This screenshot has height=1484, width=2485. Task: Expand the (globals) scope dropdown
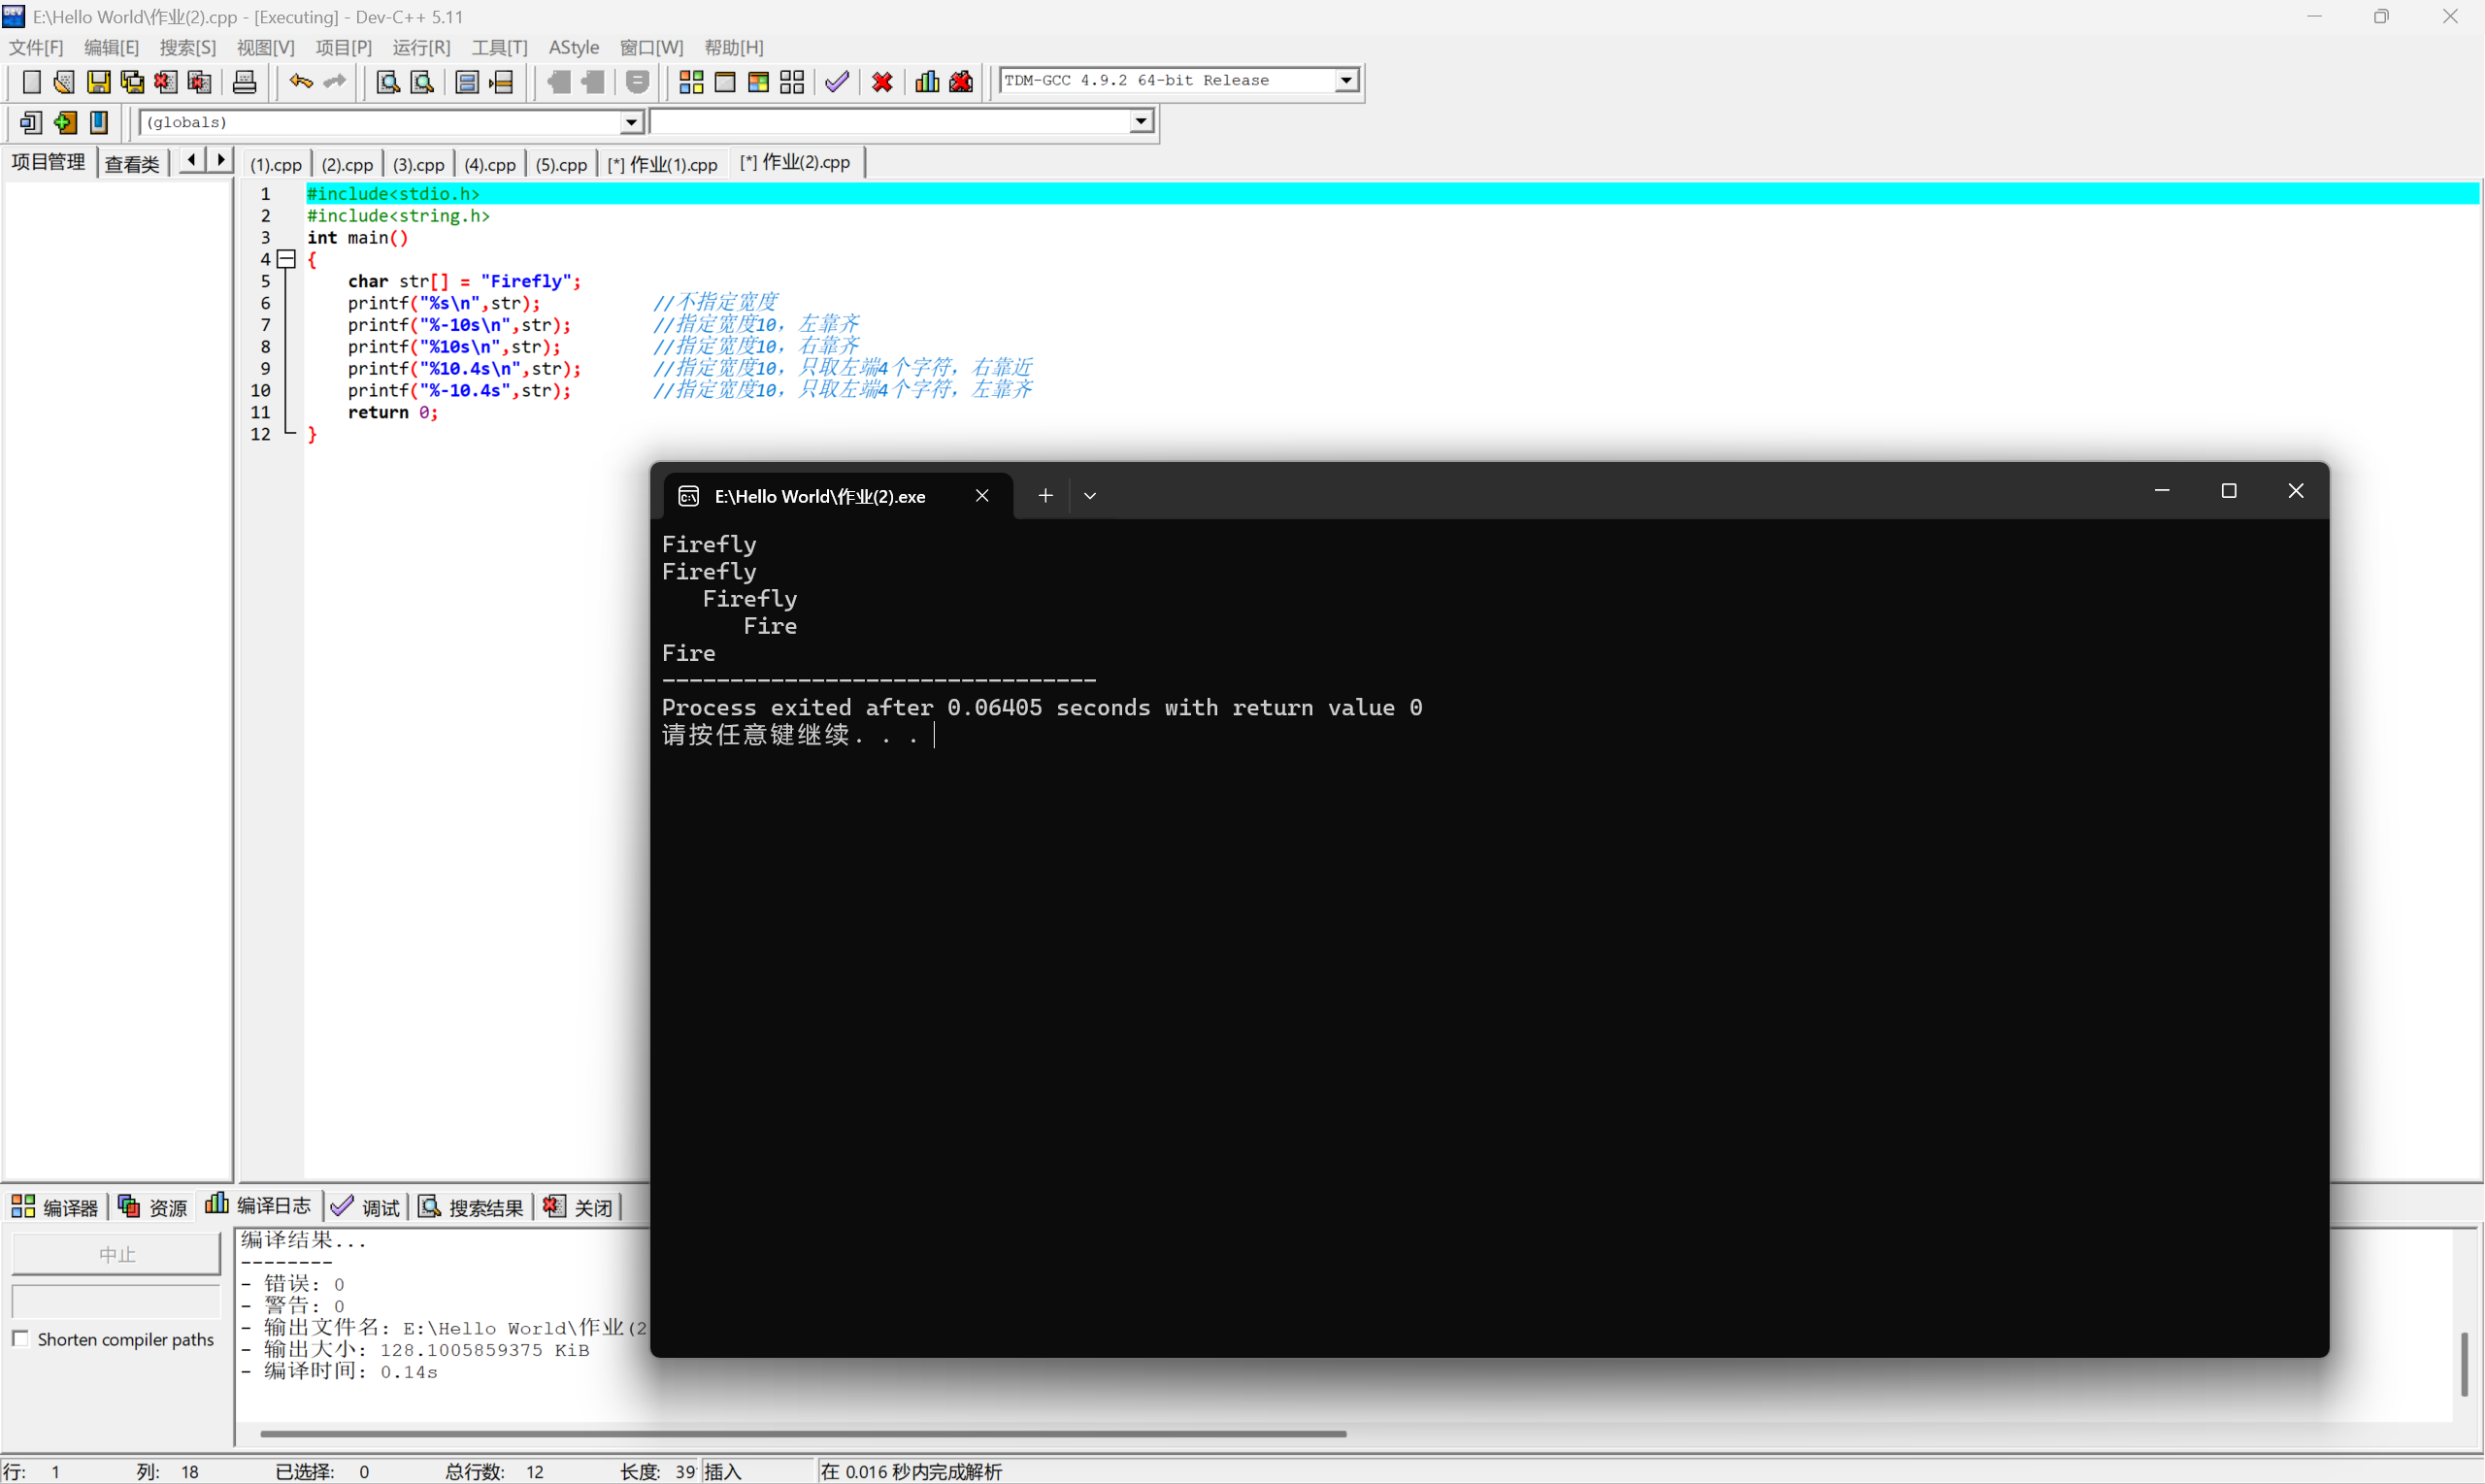click(x=631, y=122)
